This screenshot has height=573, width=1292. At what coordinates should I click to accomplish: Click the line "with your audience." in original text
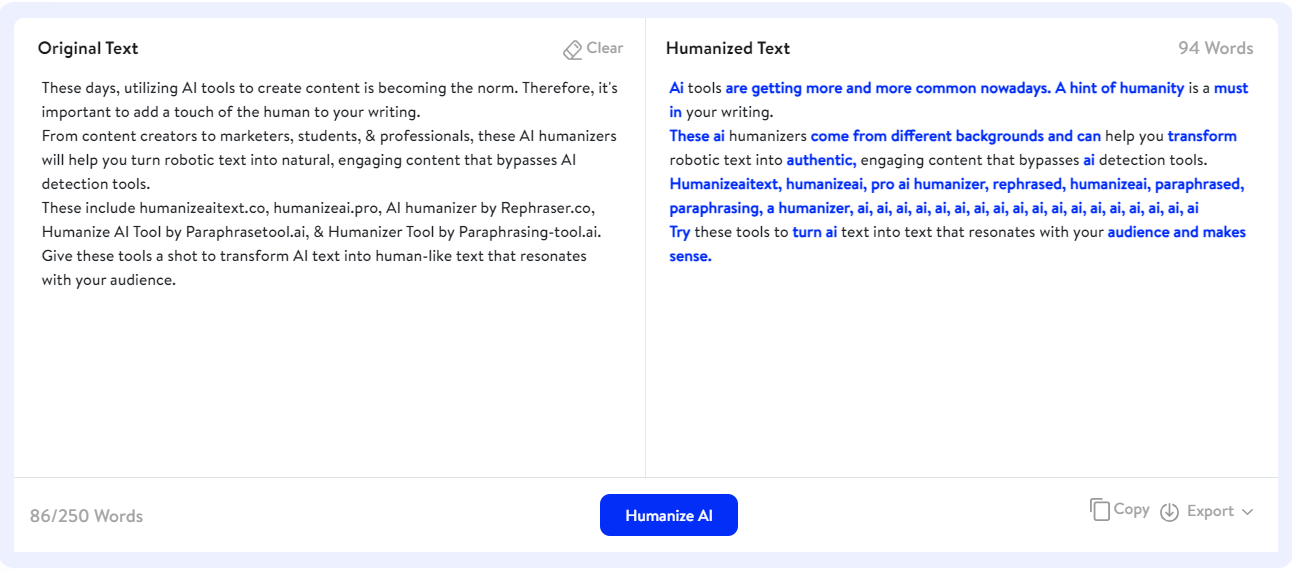click(x=109, y=280)
